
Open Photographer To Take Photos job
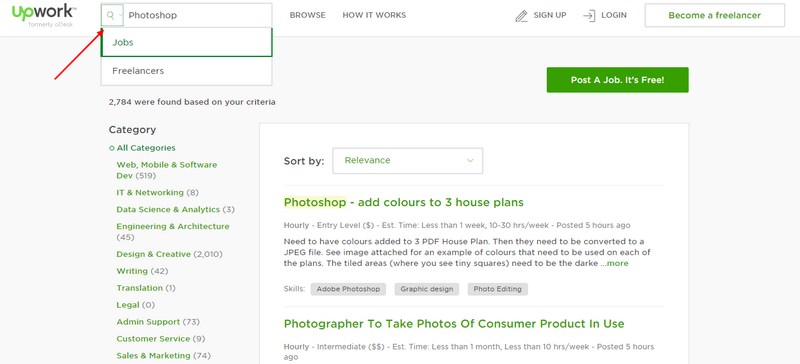click(x=454, y=324)
